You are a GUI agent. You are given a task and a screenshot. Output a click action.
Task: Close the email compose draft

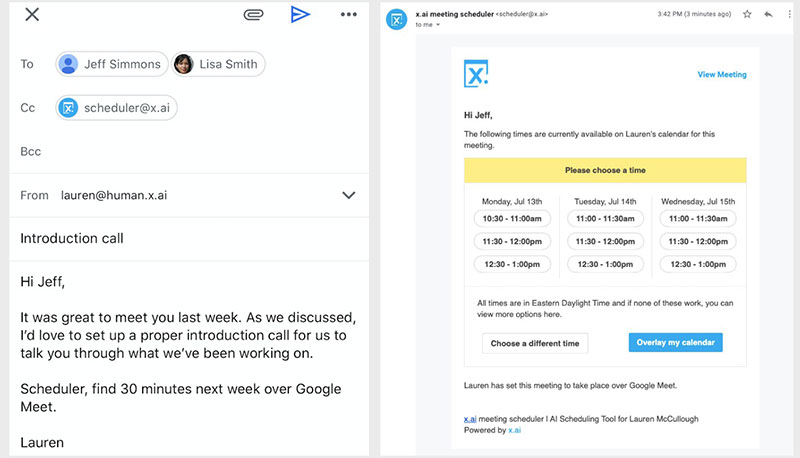pos(32,14)
